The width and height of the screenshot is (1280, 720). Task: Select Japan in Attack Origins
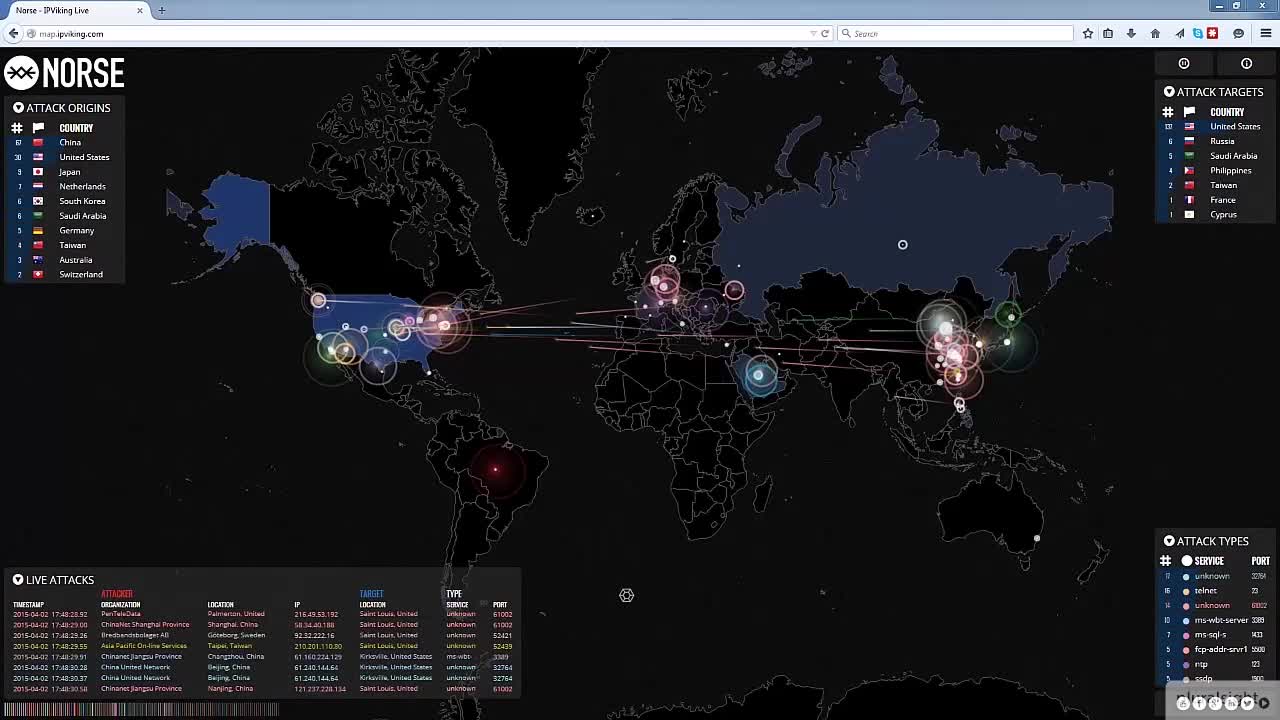(x=64, y=172)
